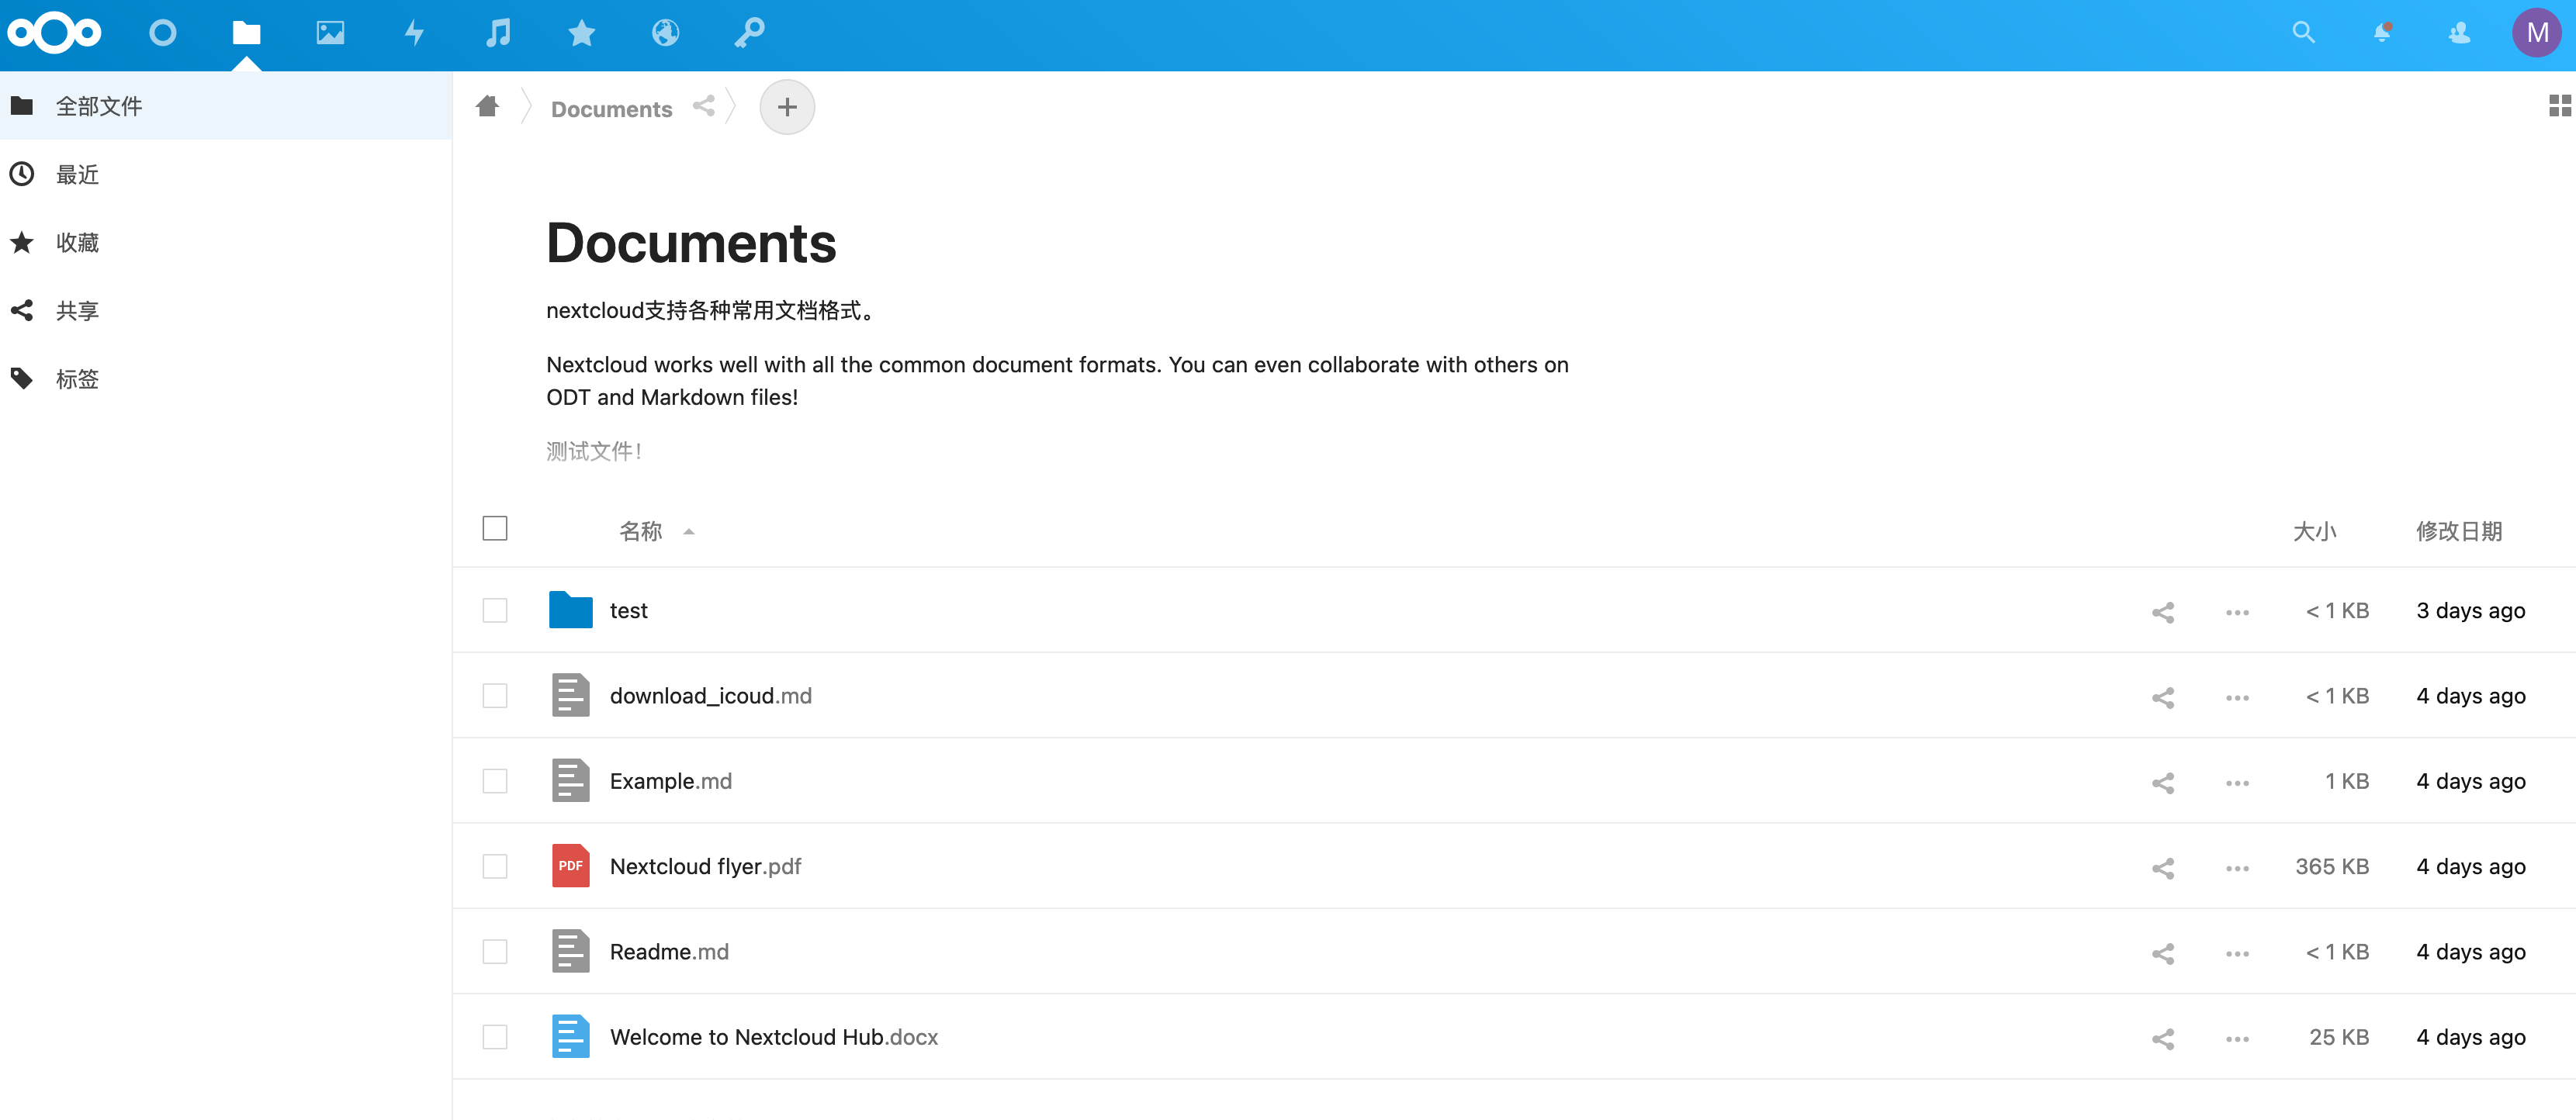2576x1120 pixels.
Task: Check the box for Example.md
Action: point(495,780)
